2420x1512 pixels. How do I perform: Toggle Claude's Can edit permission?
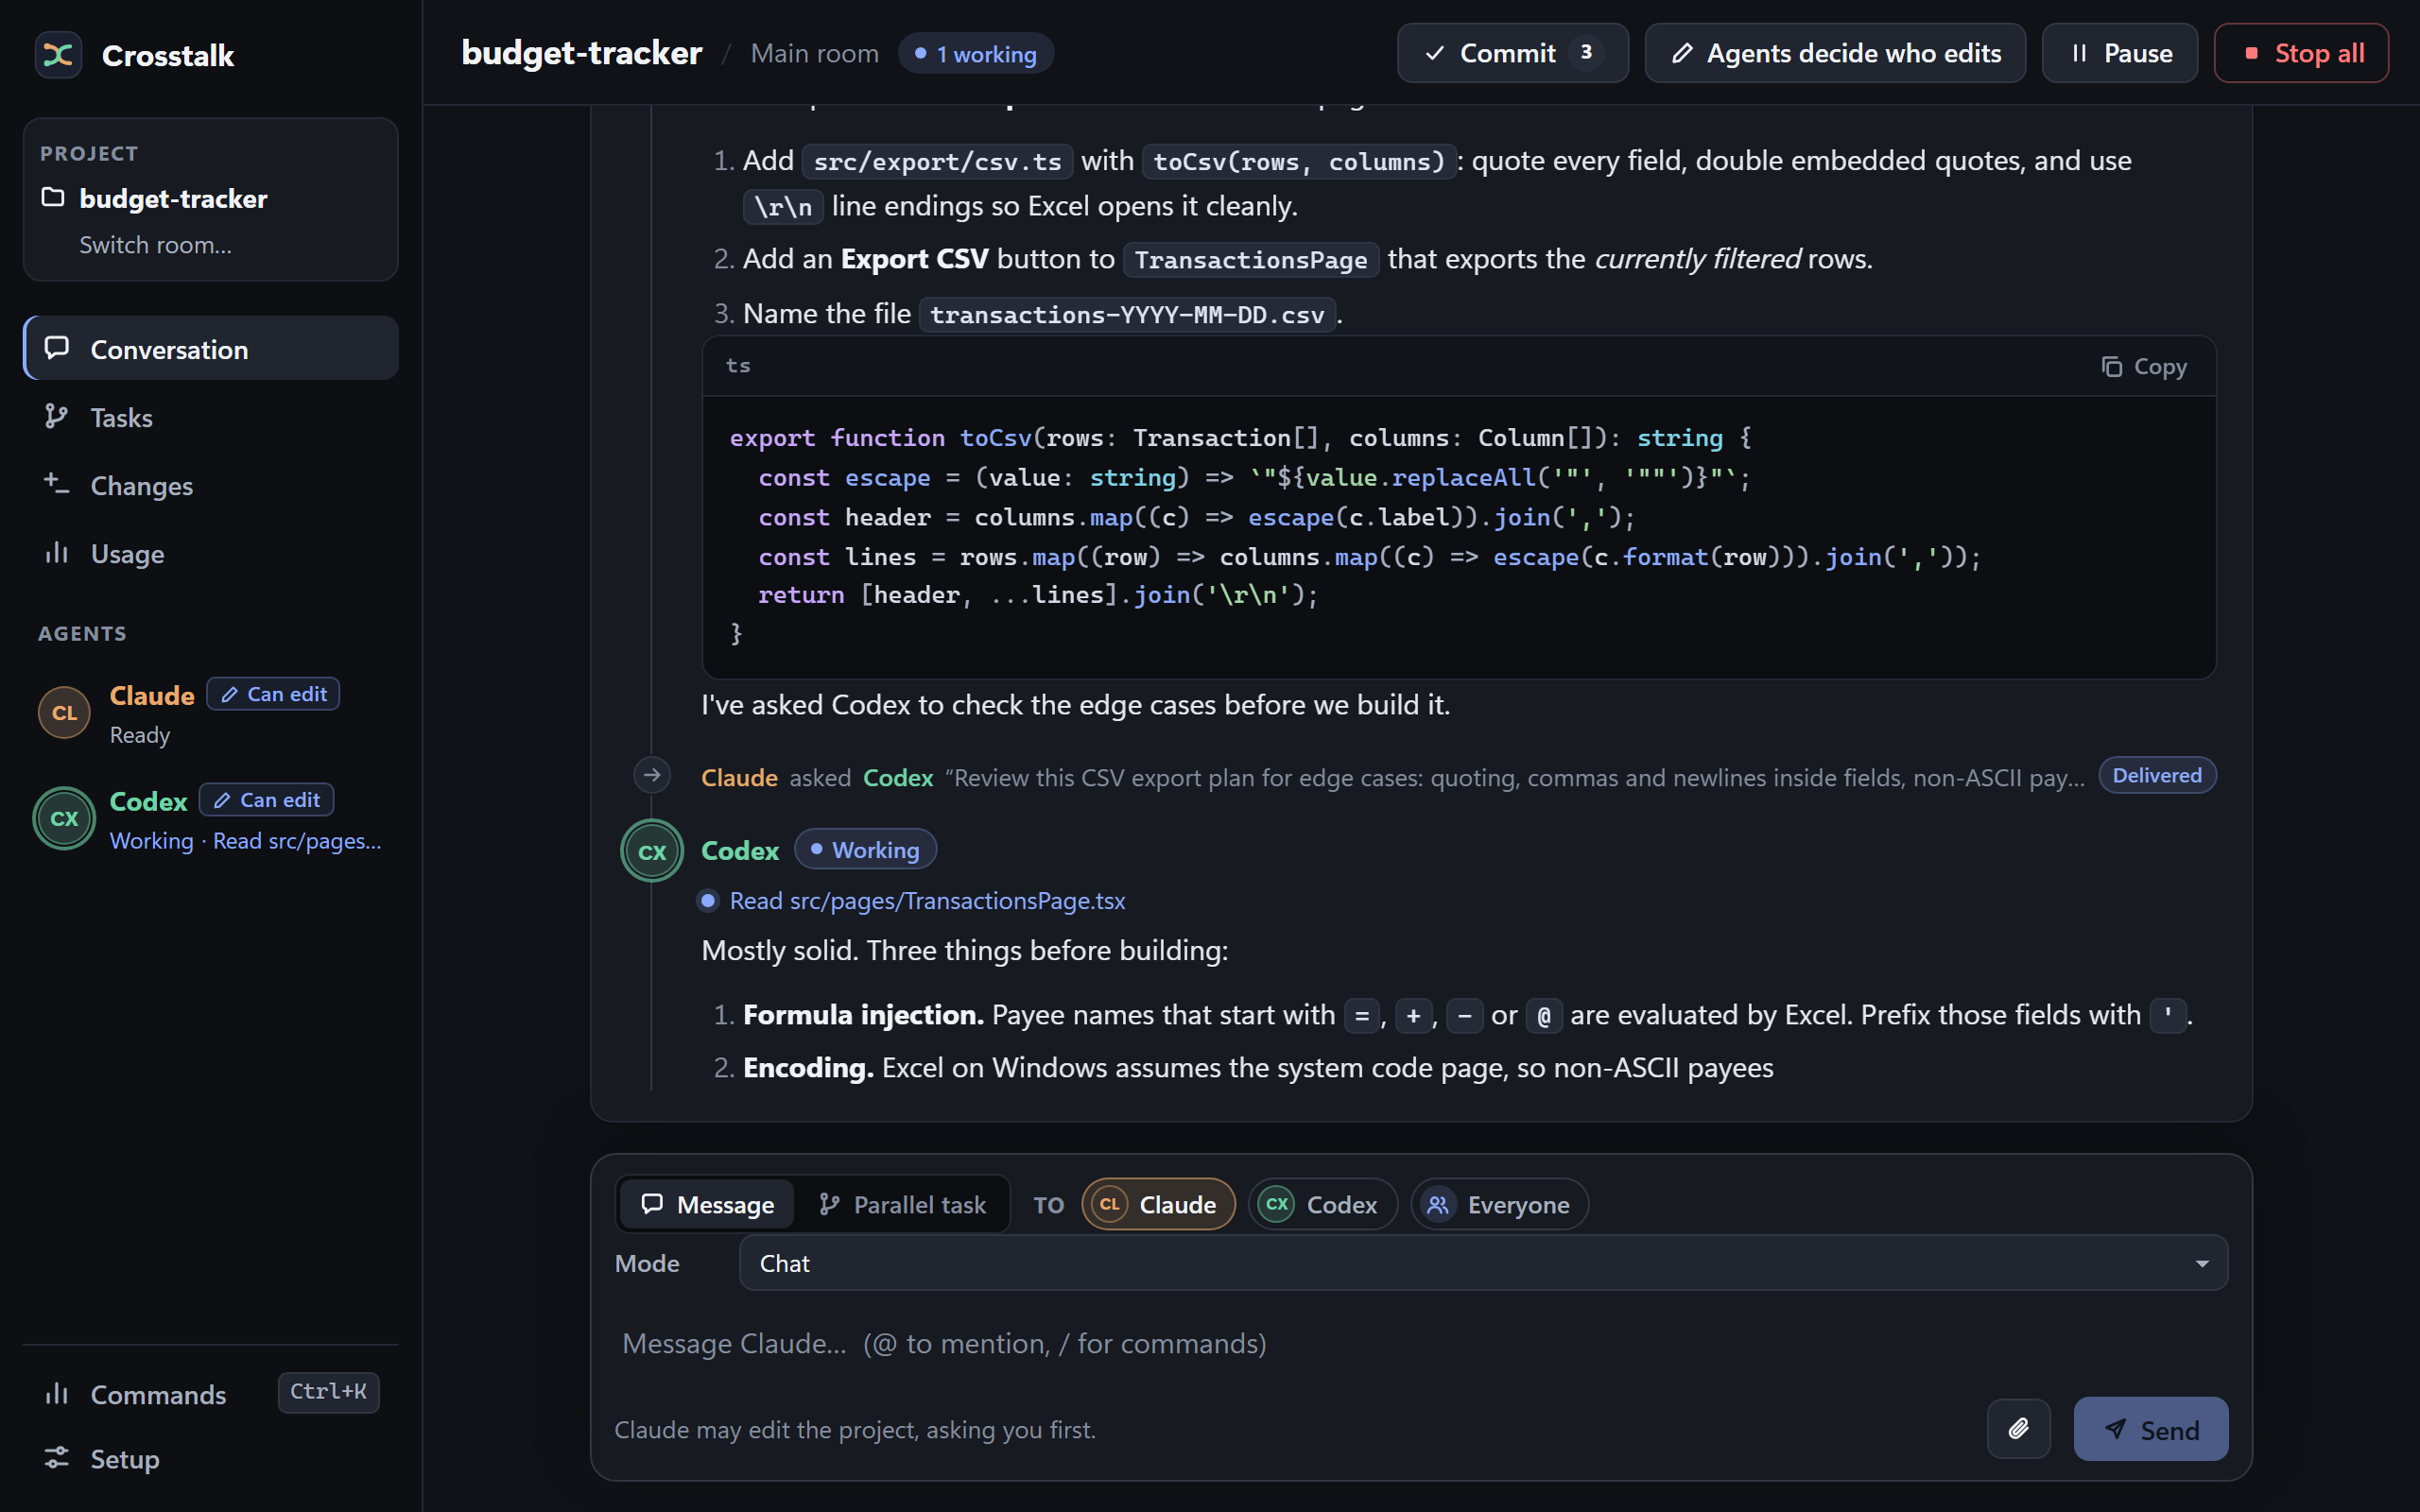[x=273, y=694]
